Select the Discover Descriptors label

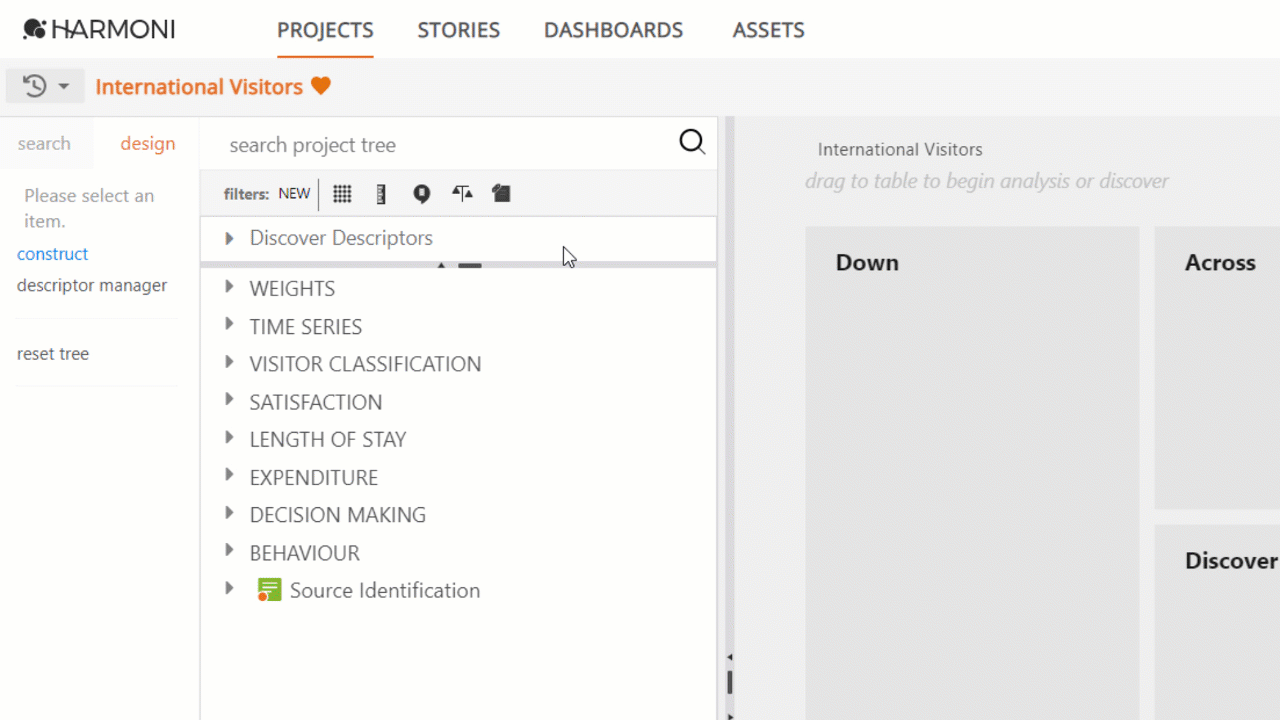(x=341, y=238)
